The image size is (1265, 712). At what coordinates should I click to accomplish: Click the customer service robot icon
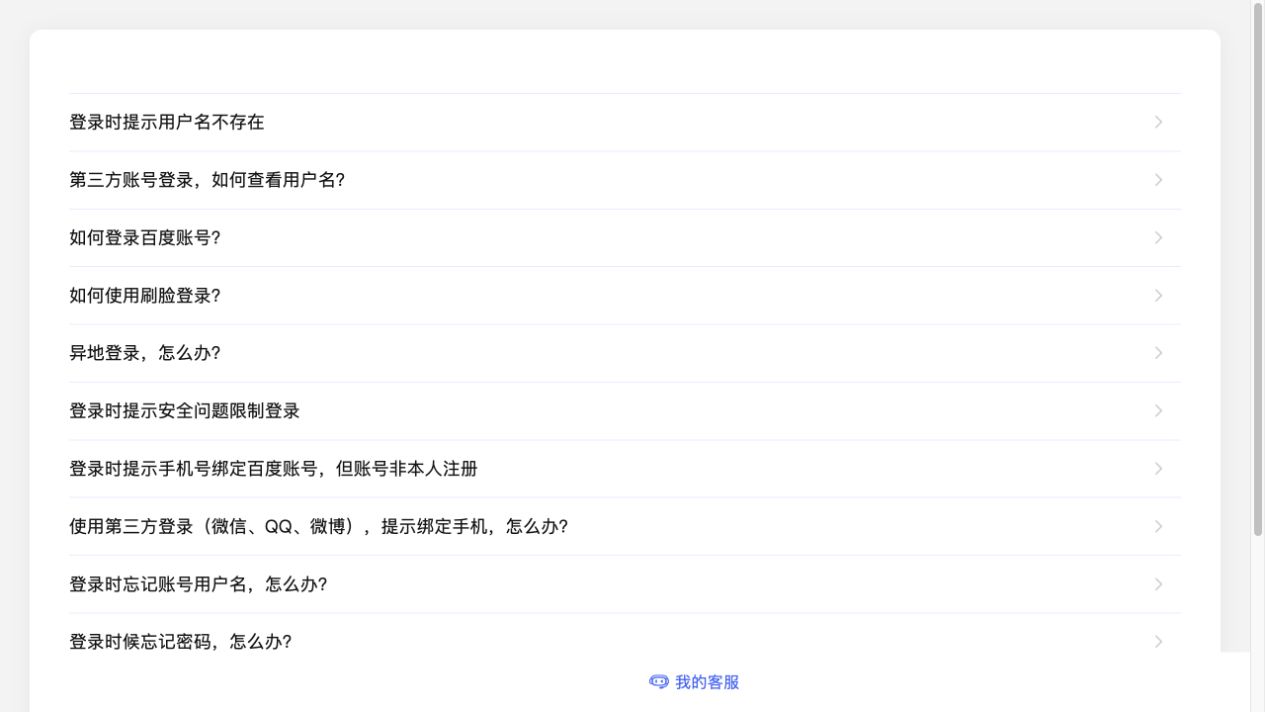(x=659, y=682)
